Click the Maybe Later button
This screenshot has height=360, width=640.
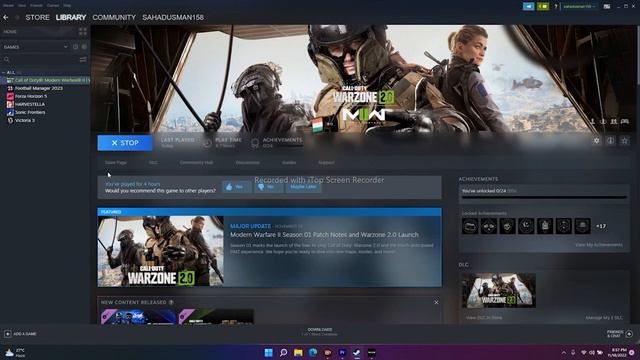tap(303, 187)
